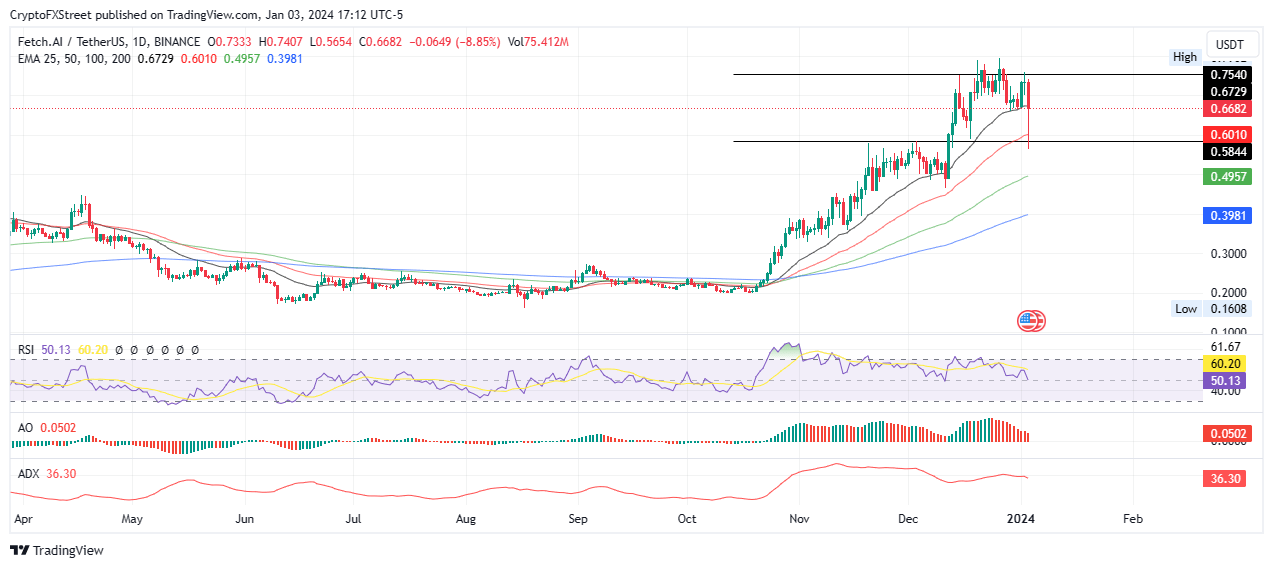The image size is (1273, 568).
Task: Click the blue 0.3981 EMA price label
Action: point(1228,215)
